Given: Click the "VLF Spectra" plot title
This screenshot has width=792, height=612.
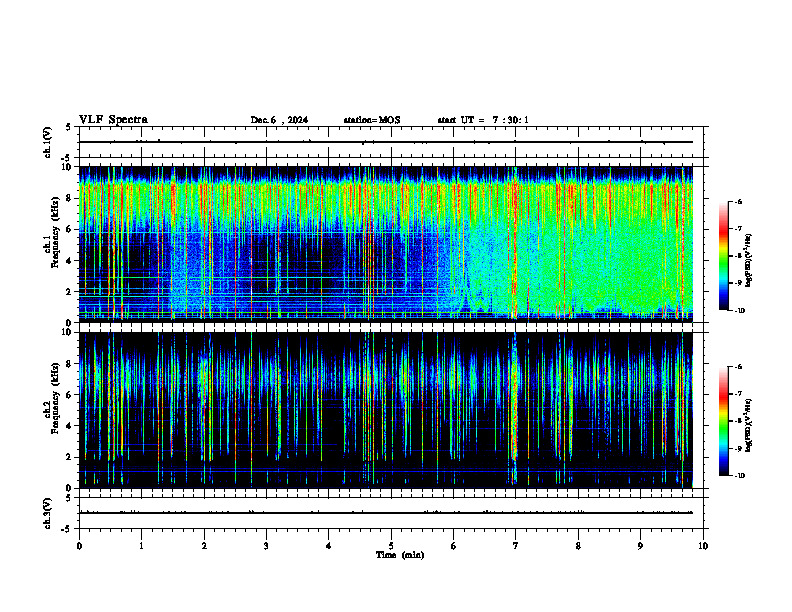Looking at the screenshot, I should 113,120.
